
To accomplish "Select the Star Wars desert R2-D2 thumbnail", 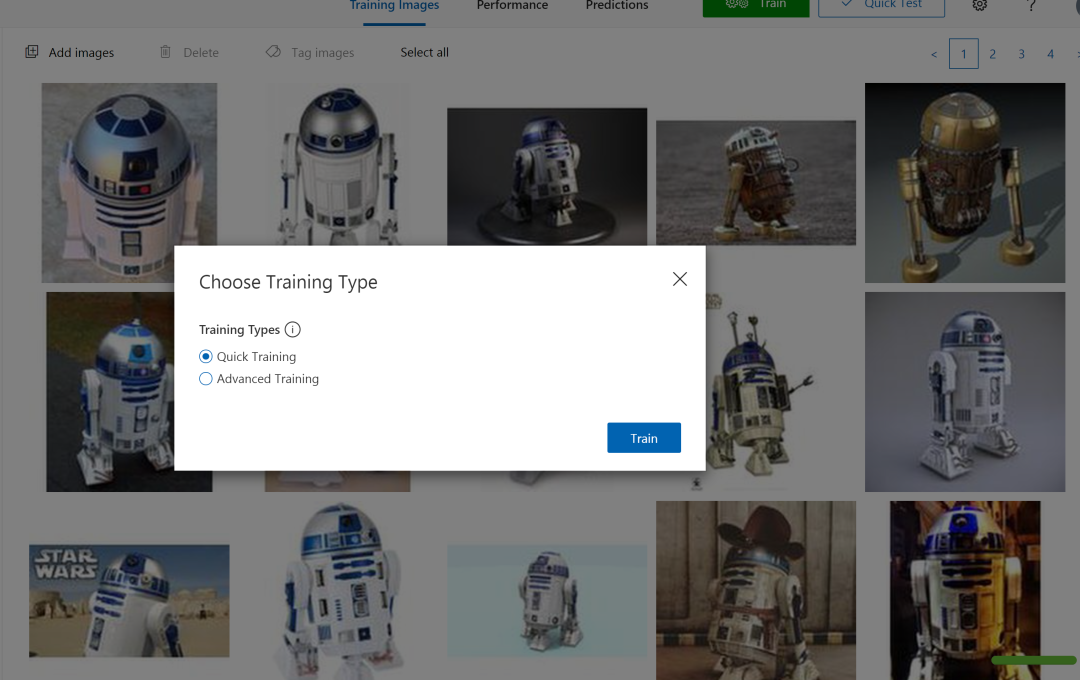I will pos(129,601).
